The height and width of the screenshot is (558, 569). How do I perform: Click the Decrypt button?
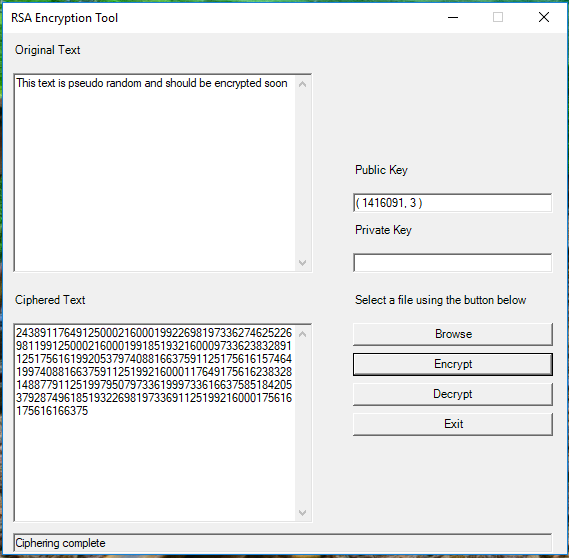(x=453, y=394)
